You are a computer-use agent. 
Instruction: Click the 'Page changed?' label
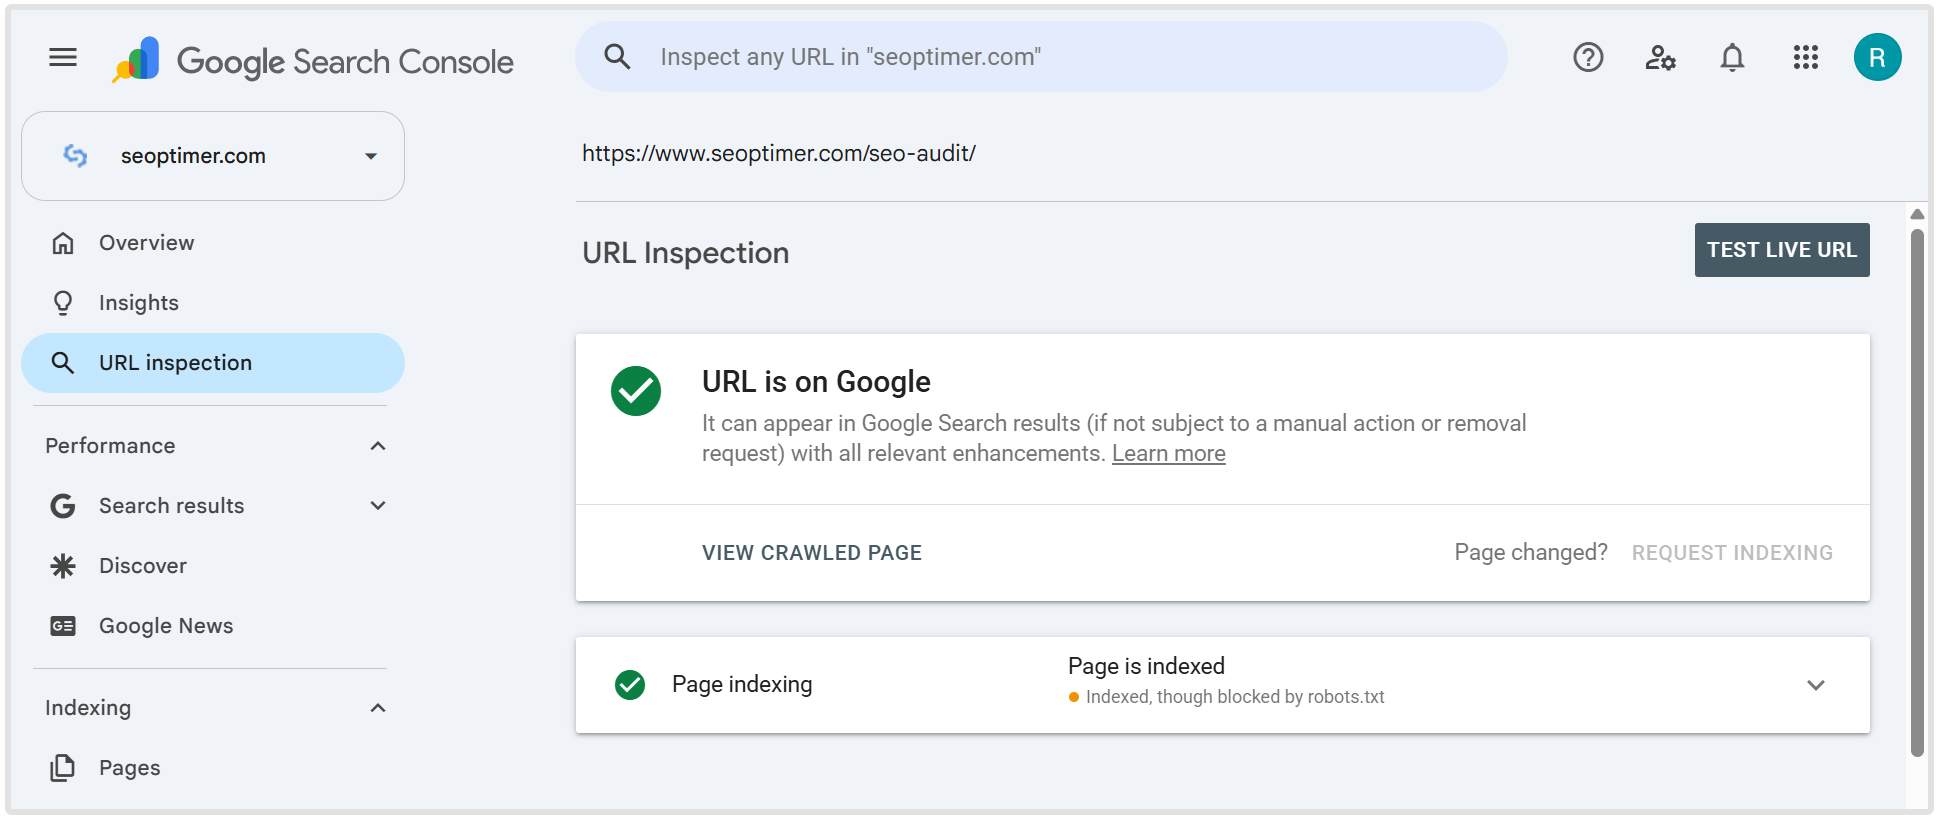[x=1531, y=553]
